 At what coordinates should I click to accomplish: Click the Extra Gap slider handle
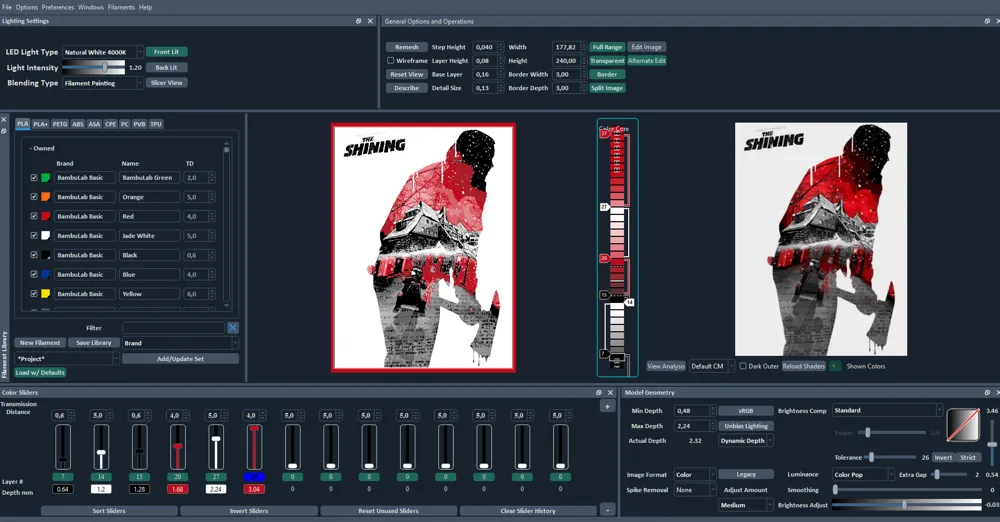[937, 475]
